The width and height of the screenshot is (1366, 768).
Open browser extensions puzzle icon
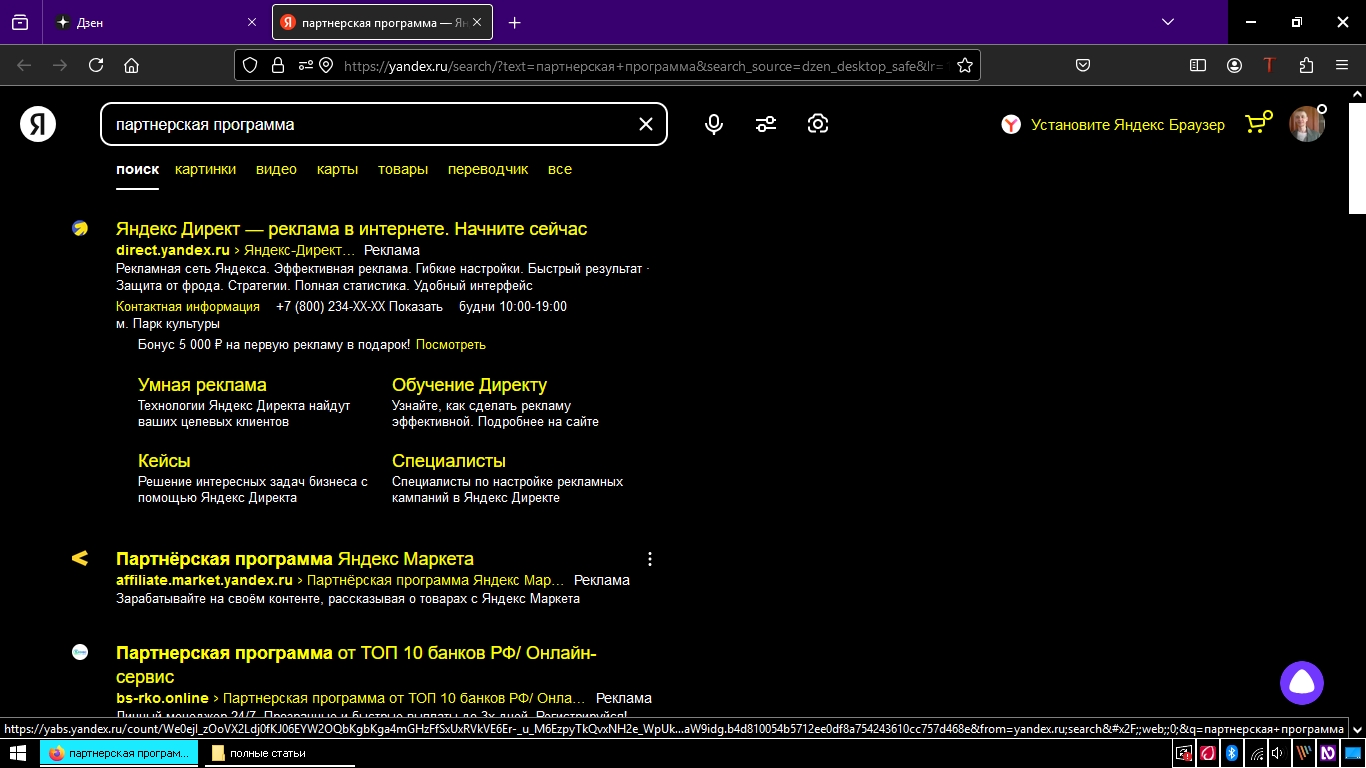click(x=1306, y=65)
